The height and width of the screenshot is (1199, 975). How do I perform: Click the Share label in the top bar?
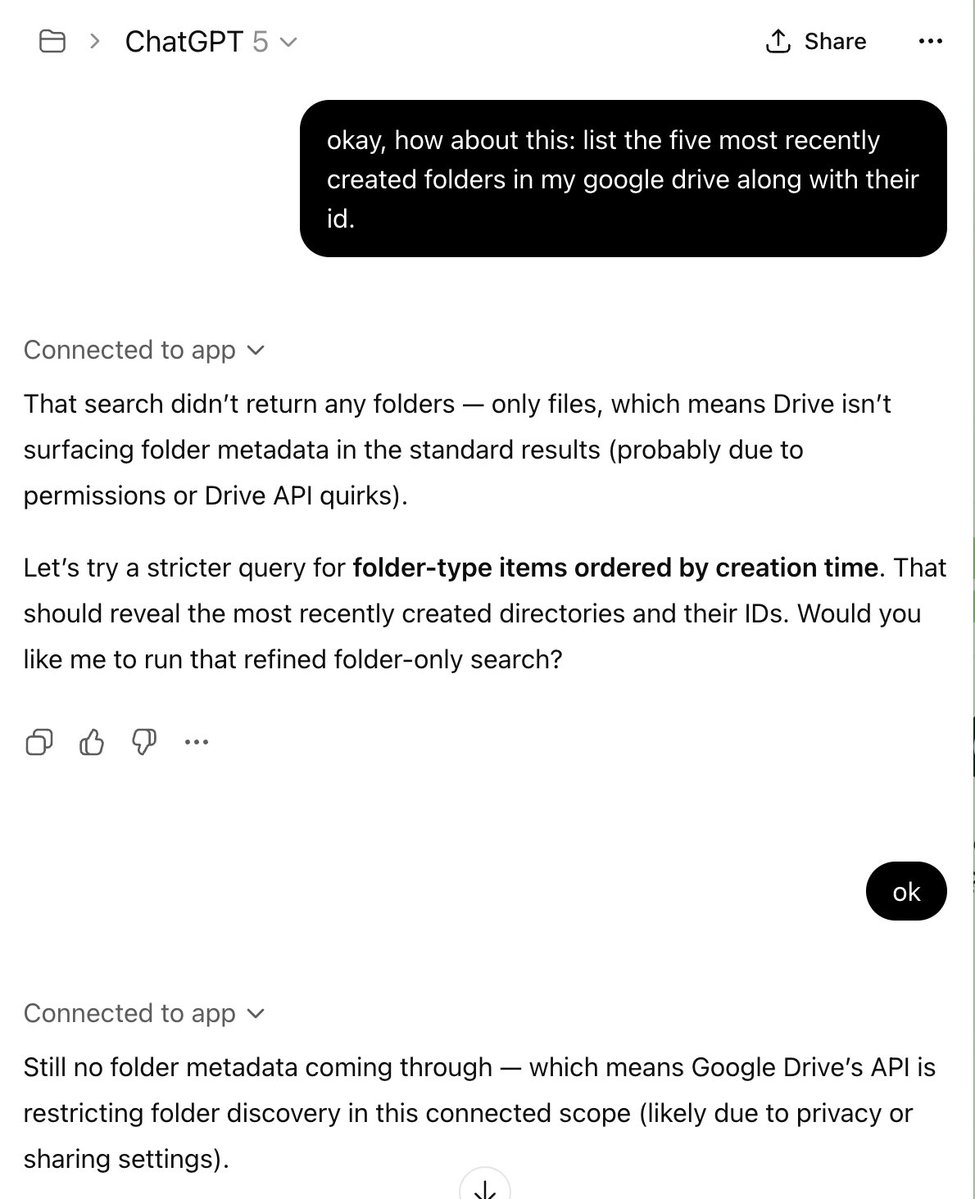click(834, 41)
